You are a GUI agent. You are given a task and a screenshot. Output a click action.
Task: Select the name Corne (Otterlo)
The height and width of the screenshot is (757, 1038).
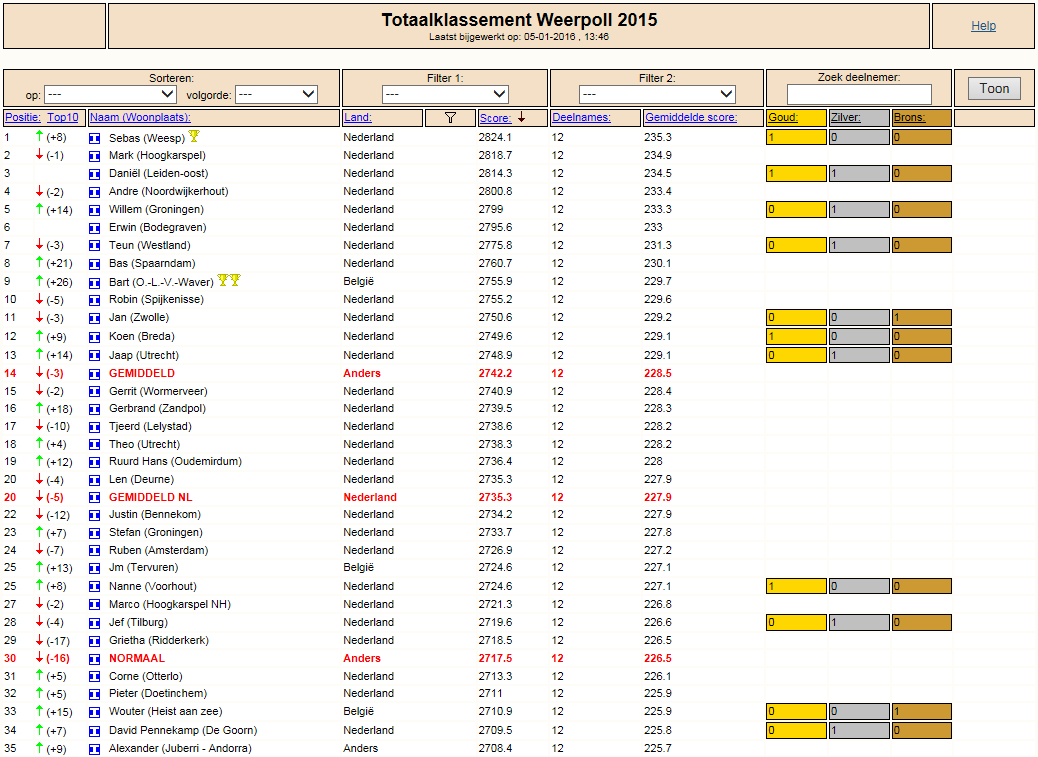(x=146, y=677)
